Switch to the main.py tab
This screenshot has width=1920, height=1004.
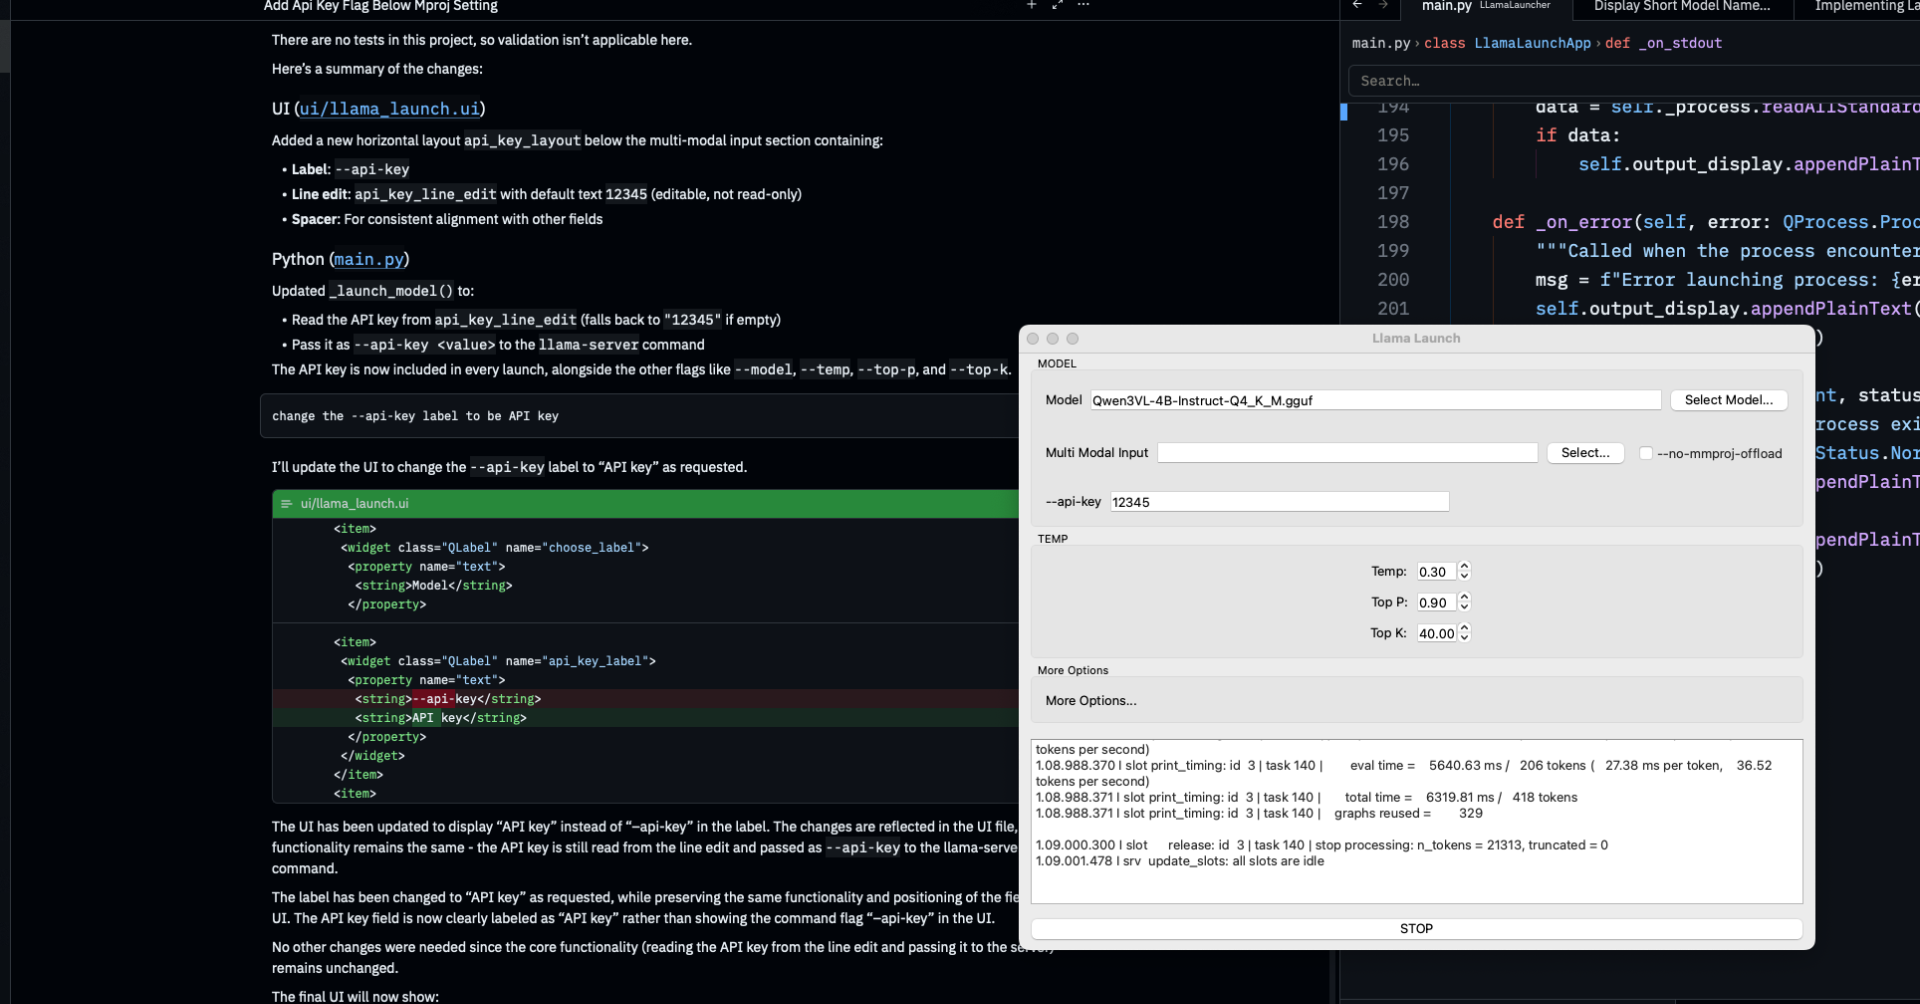coord(1446,6)
